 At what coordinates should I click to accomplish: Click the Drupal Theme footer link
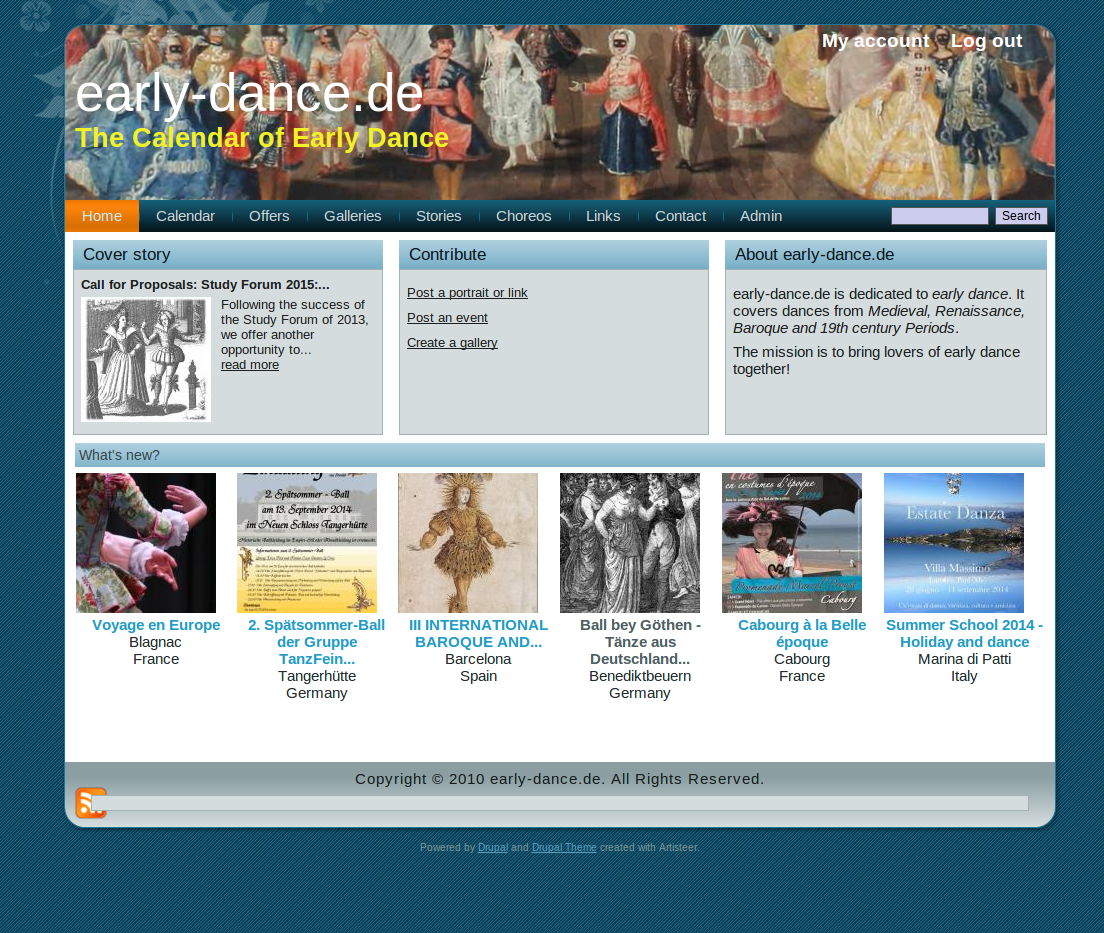point(564,848)
